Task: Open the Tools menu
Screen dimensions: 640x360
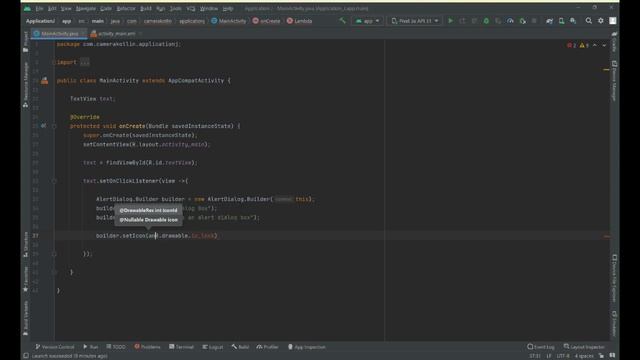Action: (176, 9)
